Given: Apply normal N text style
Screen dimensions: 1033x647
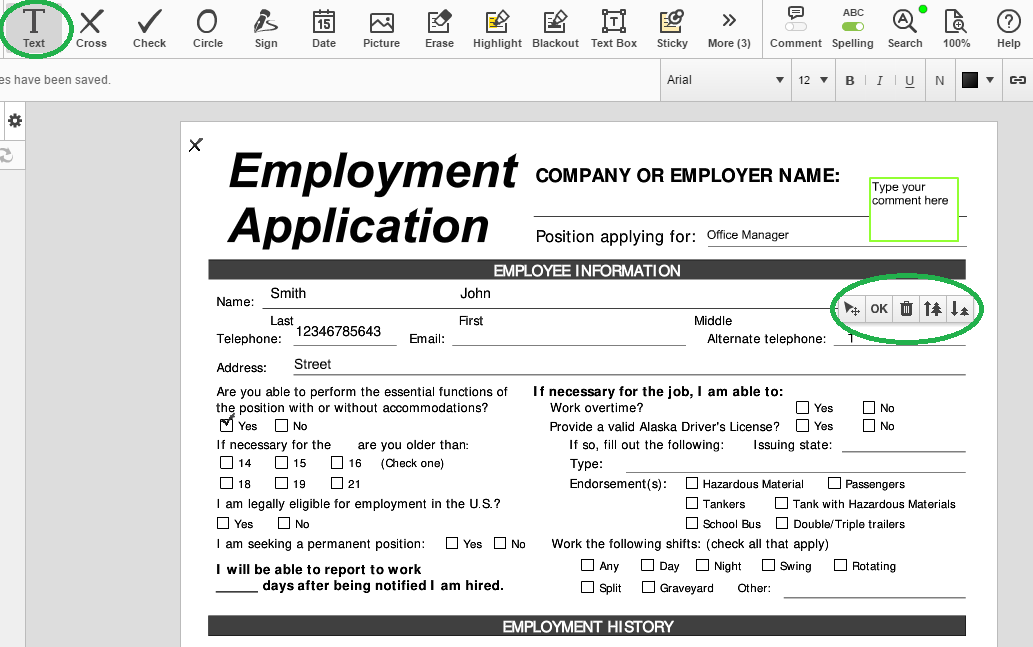Looking at the screenshot, I should pos(939,80).
